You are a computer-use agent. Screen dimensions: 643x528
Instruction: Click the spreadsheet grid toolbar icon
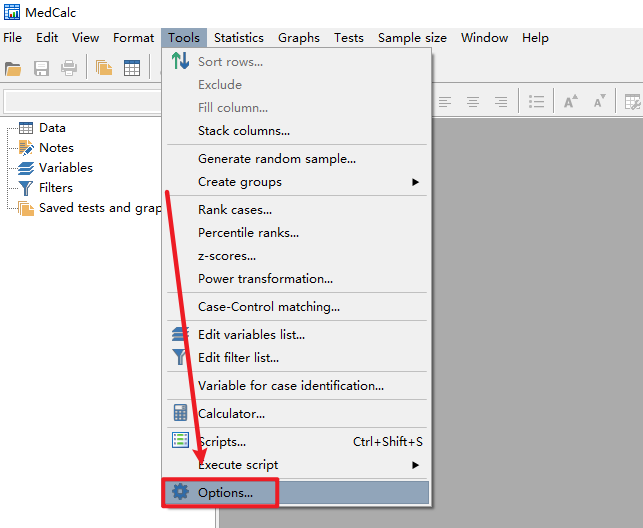pos(132,69)
